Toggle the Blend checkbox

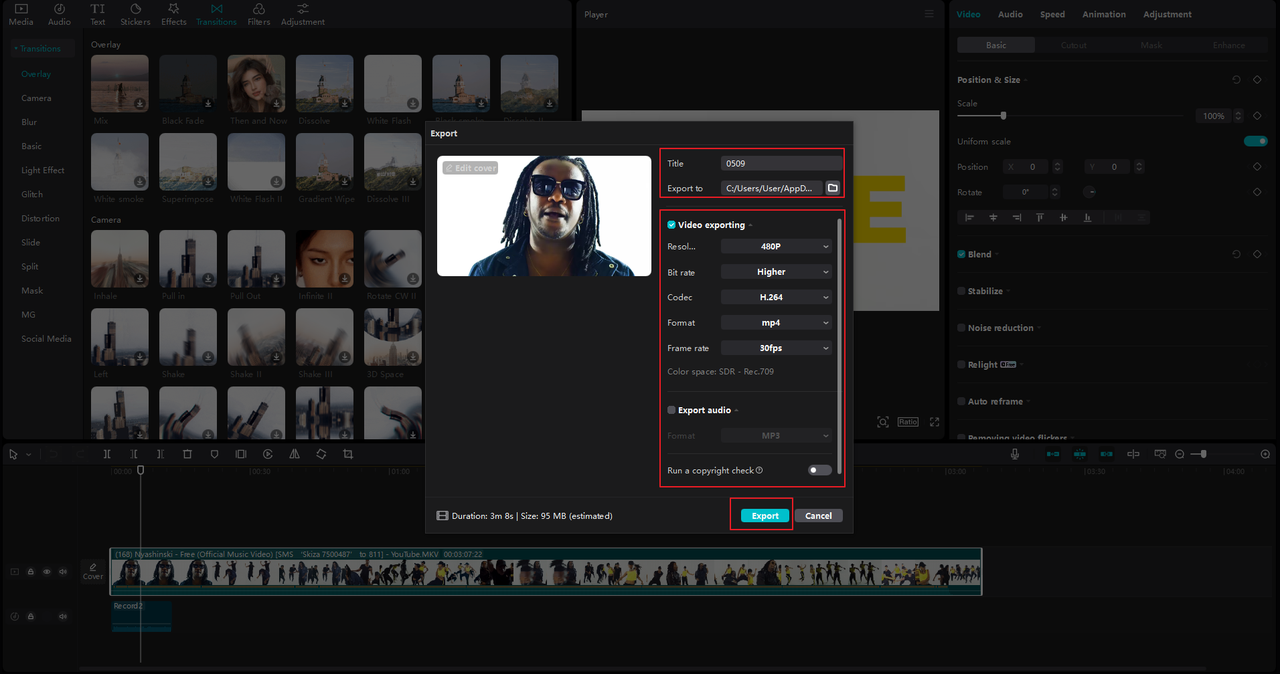coord(962,254)
